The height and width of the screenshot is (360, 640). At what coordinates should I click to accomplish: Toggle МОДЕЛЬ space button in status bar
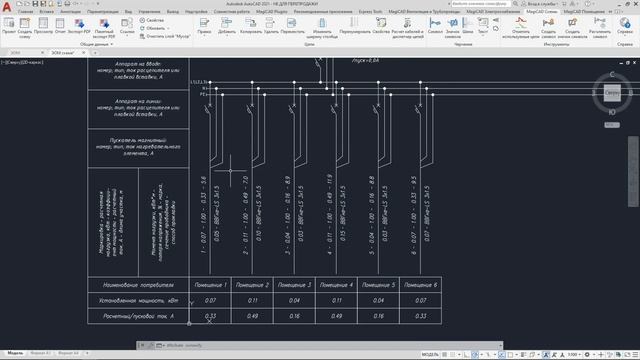[x=430, y=355]
